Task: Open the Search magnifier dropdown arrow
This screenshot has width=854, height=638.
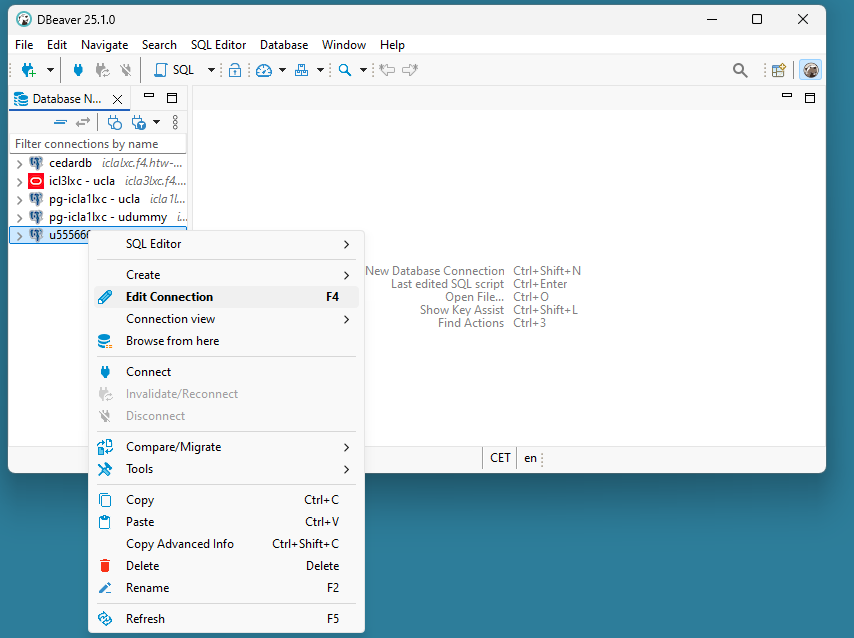Action: [x=363, y=70]
